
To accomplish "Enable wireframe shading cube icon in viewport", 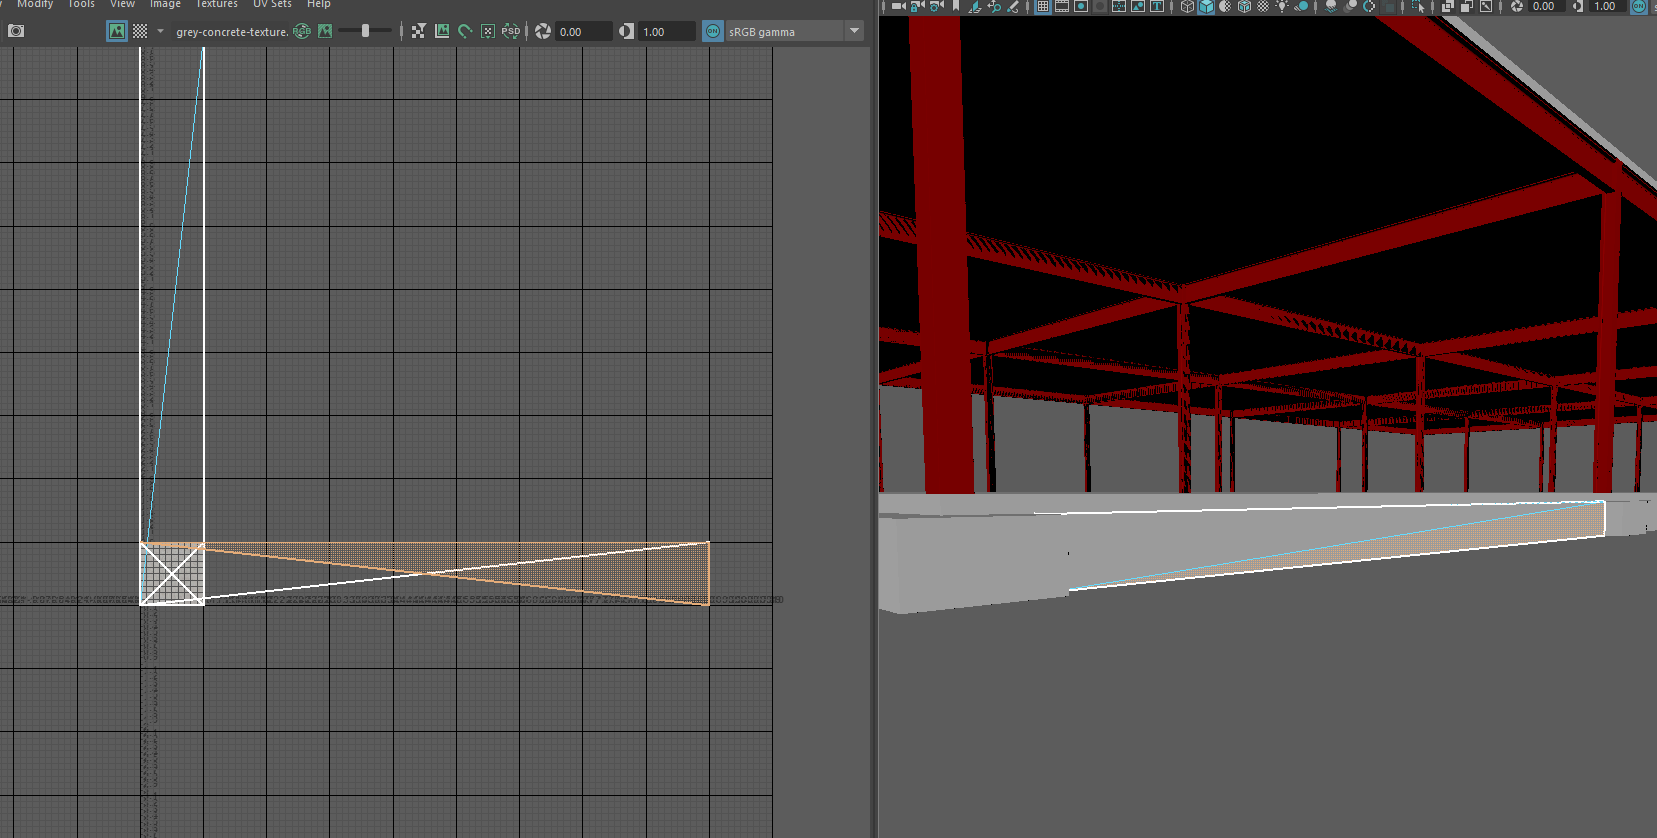I will tap(1187, 6).
